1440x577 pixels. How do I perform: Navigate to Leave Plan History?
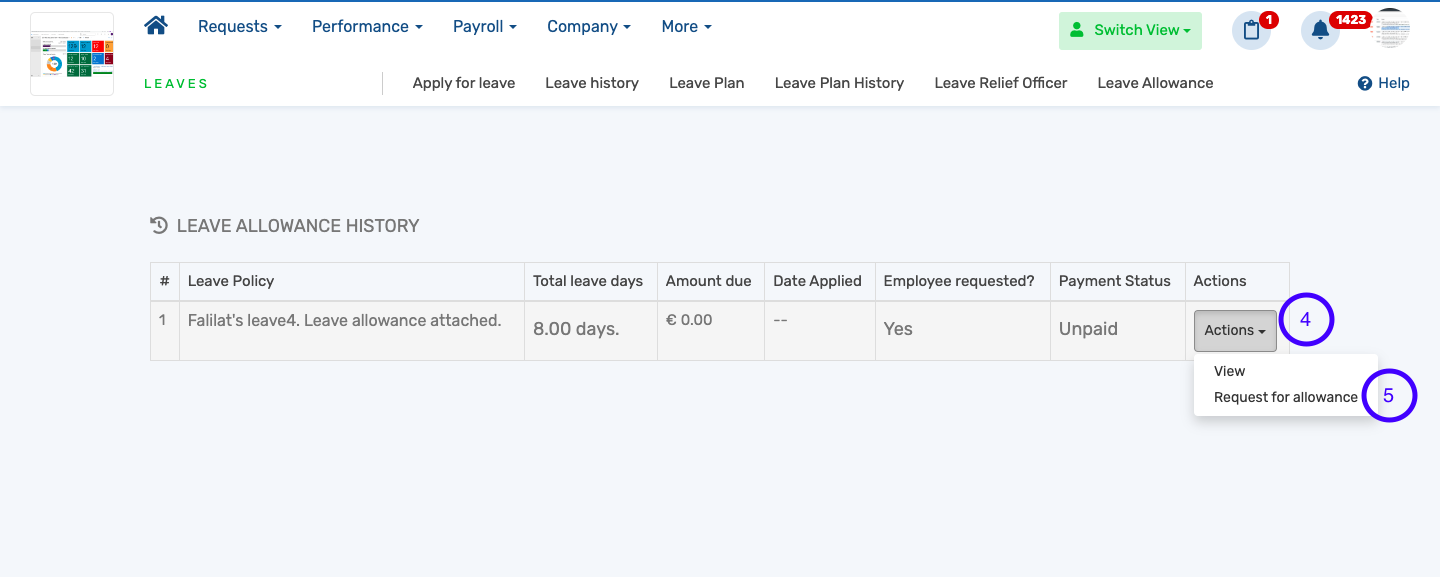(x=839, y=83)
